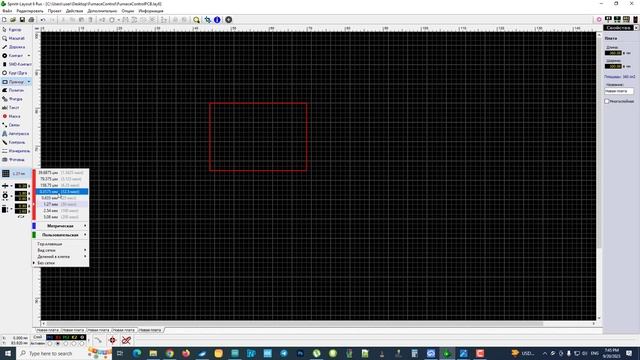The image size is (640, 360).
Task: Click the red crosshair icon in bottom bar
Action: (x=112, y=340)
